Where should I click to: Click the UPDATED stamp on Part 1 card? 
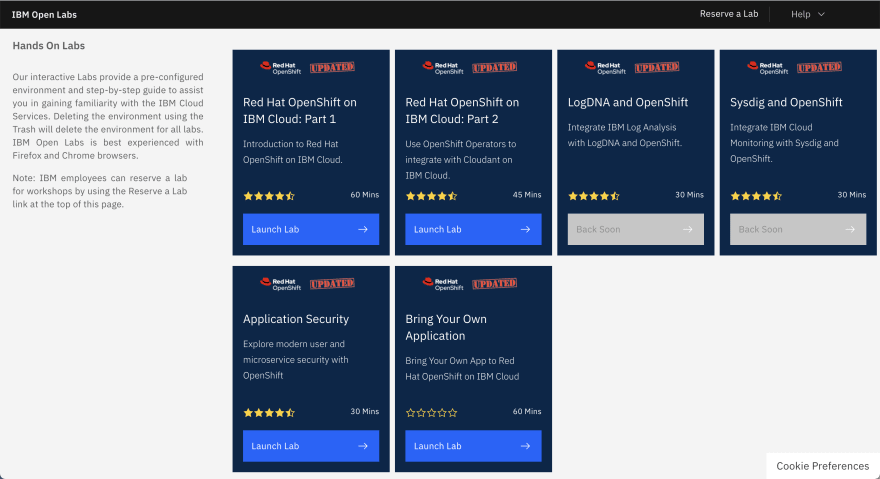pos(332,67)
